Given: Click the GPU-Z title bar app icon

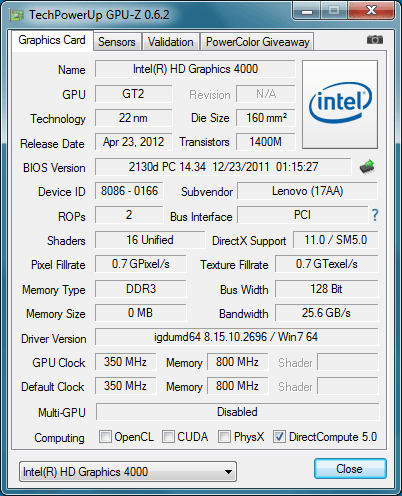Looking at the screenshot, I should coord(17,15).
